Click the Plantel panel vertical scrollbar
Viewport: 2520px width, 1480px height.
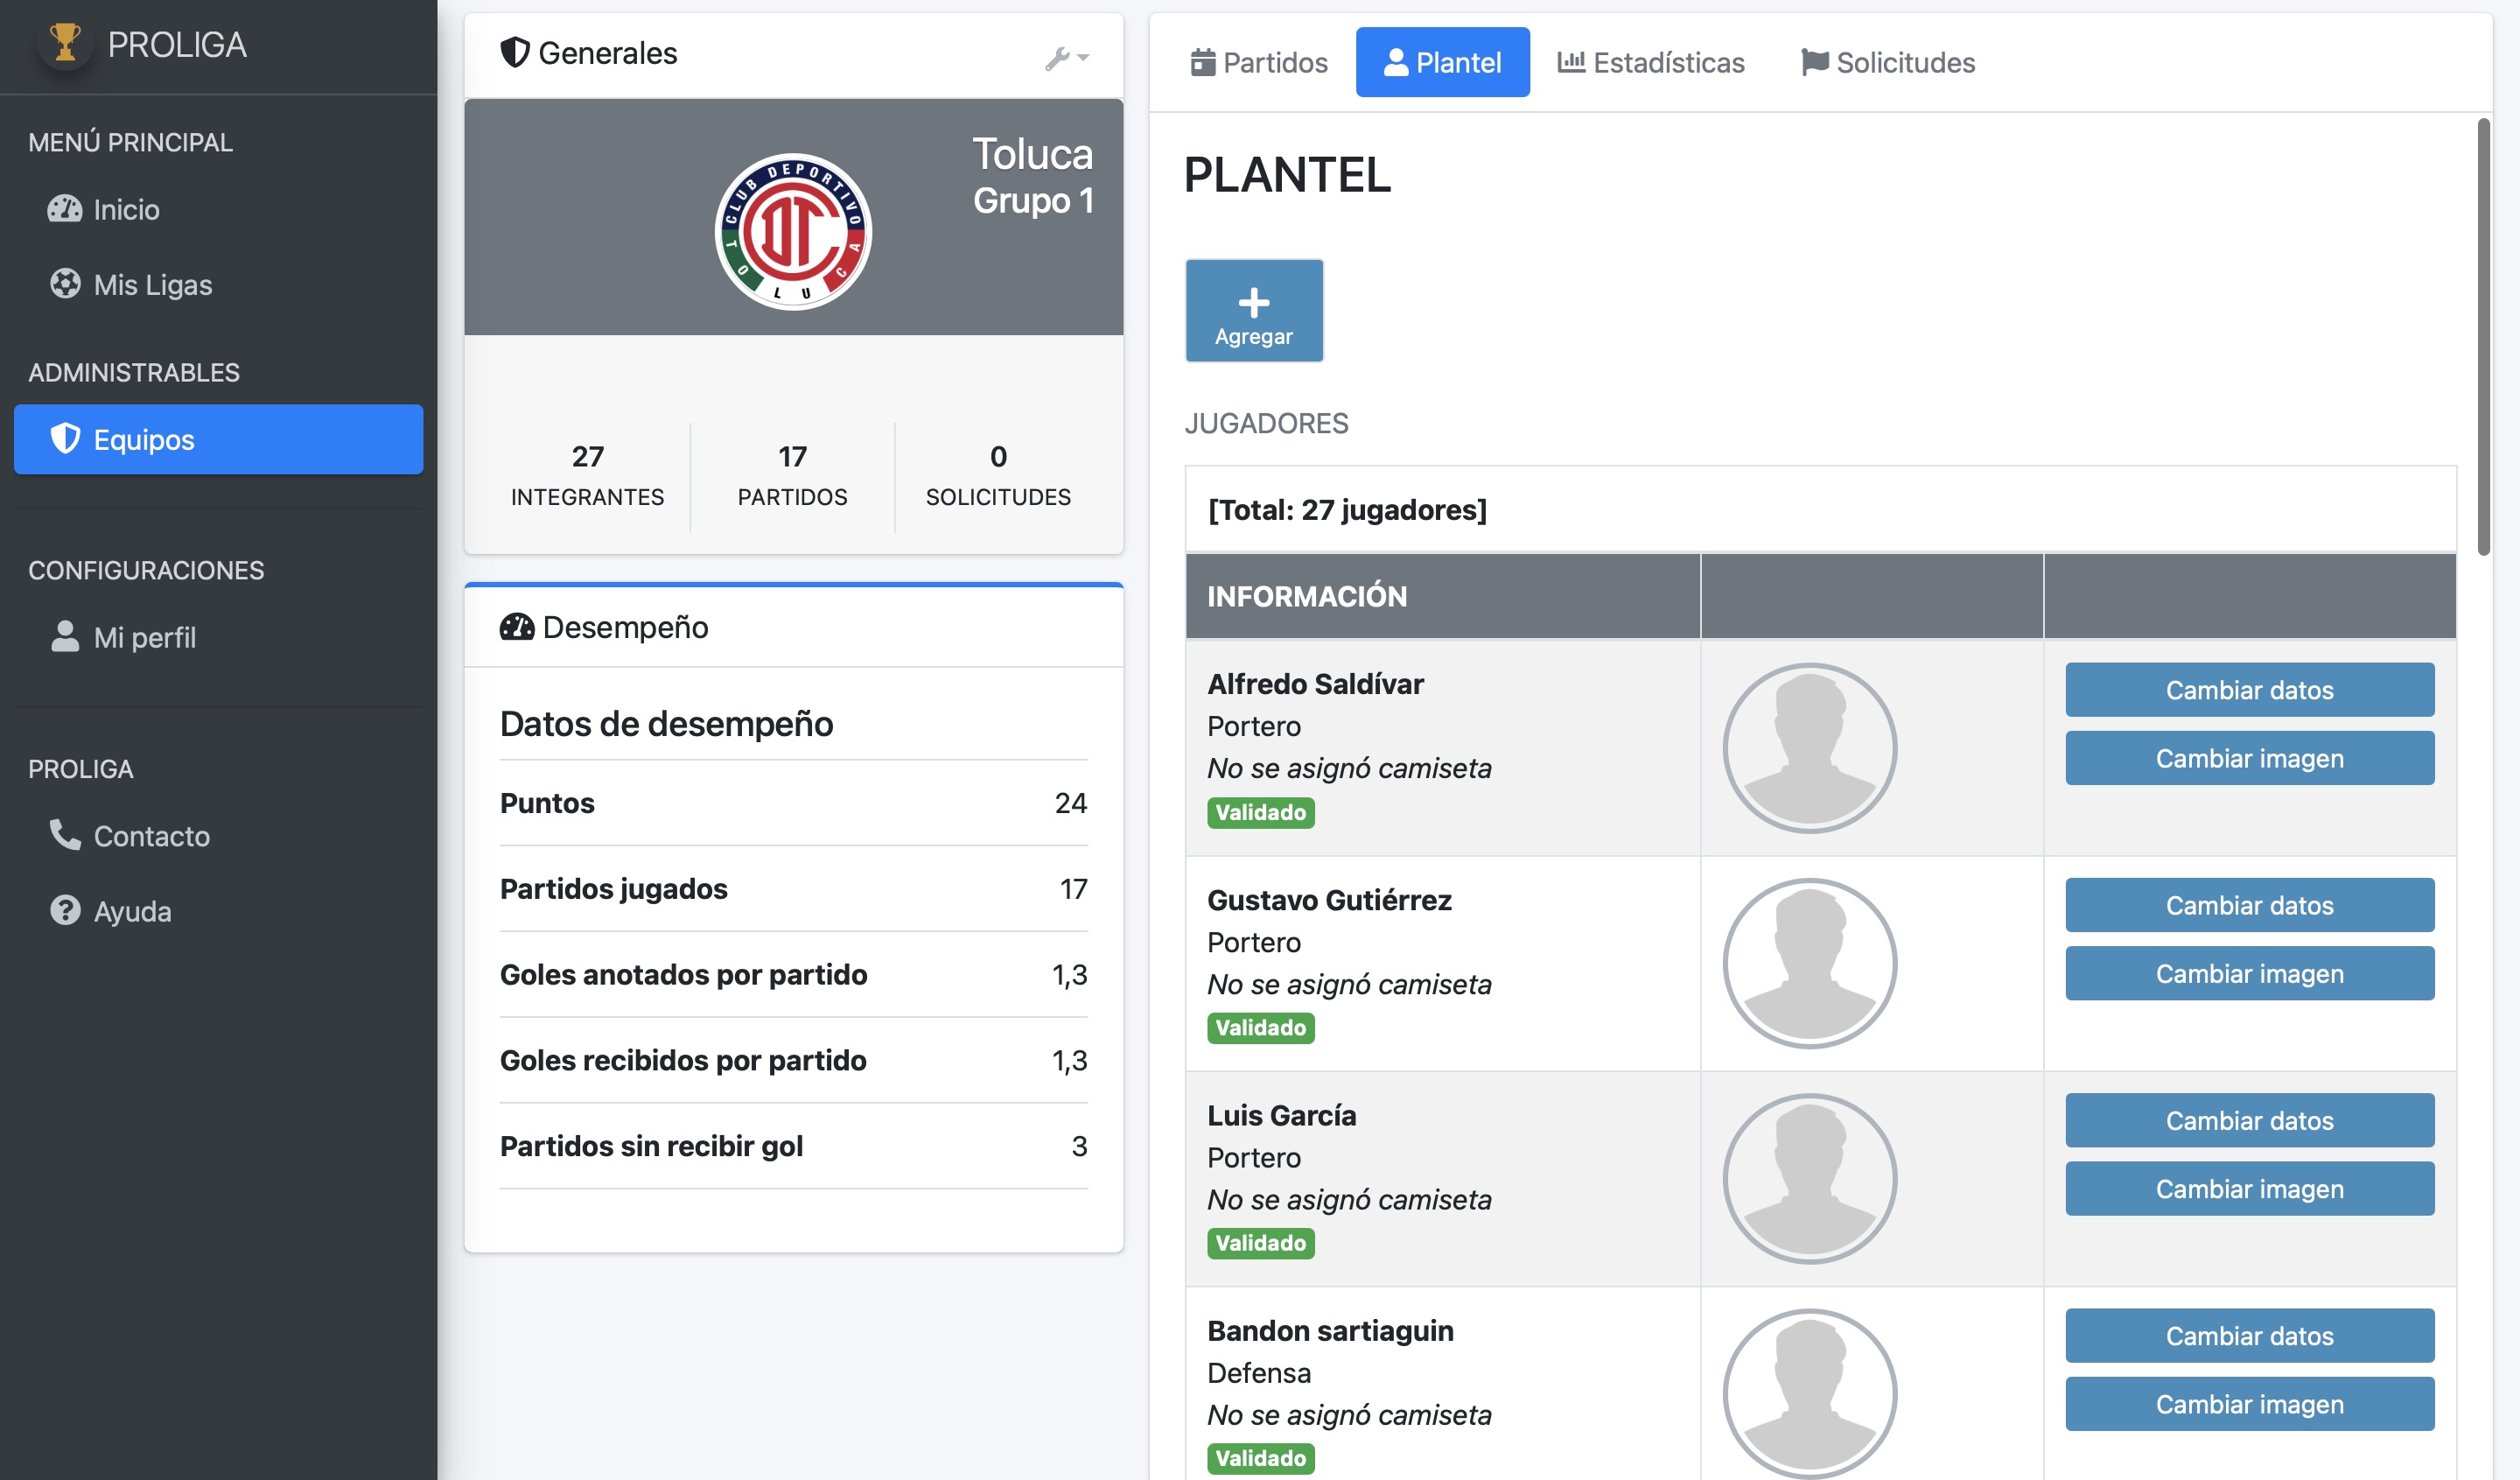(2483, 336)
